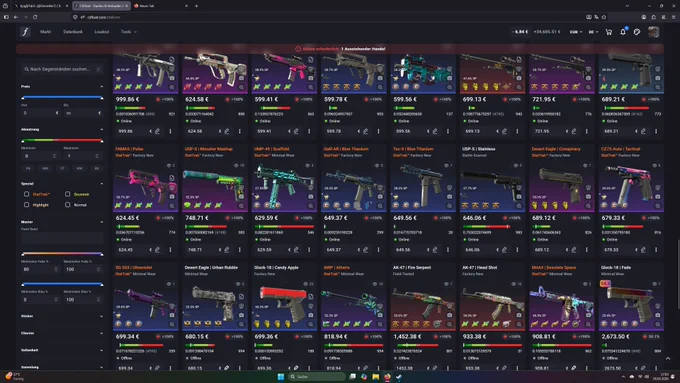Viewport: 680px width, 383px height.
Task: Open the translate page icon in the address bar
Action: click(596, 17)
